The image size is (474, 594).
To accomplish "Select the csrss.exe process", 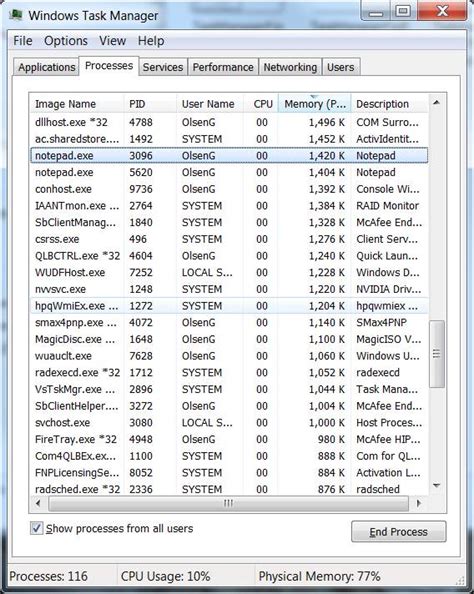I will pyautogui.click(x=229, y=239).
